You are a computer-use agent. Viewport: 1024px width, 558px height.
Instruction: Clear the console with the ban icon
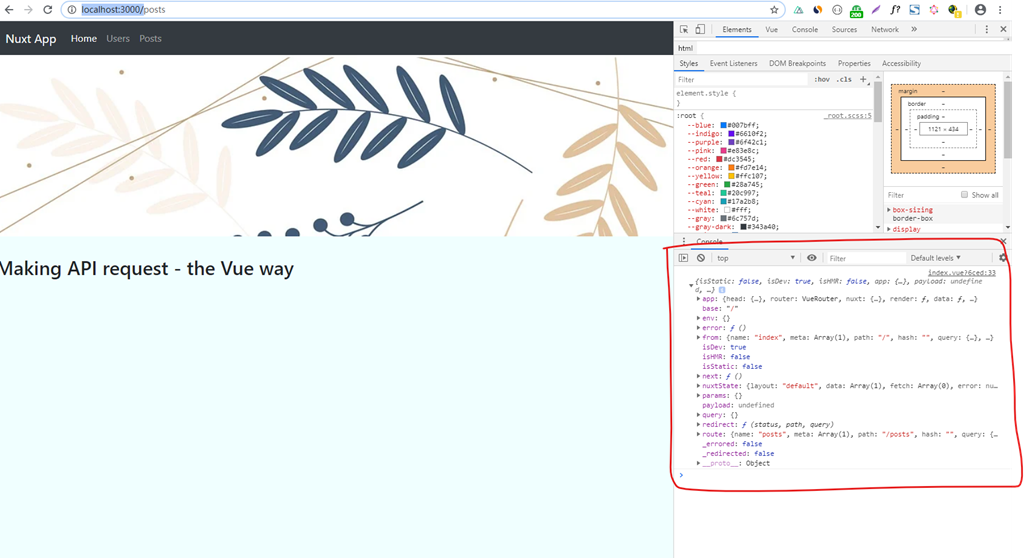click(x=701, y=258)
